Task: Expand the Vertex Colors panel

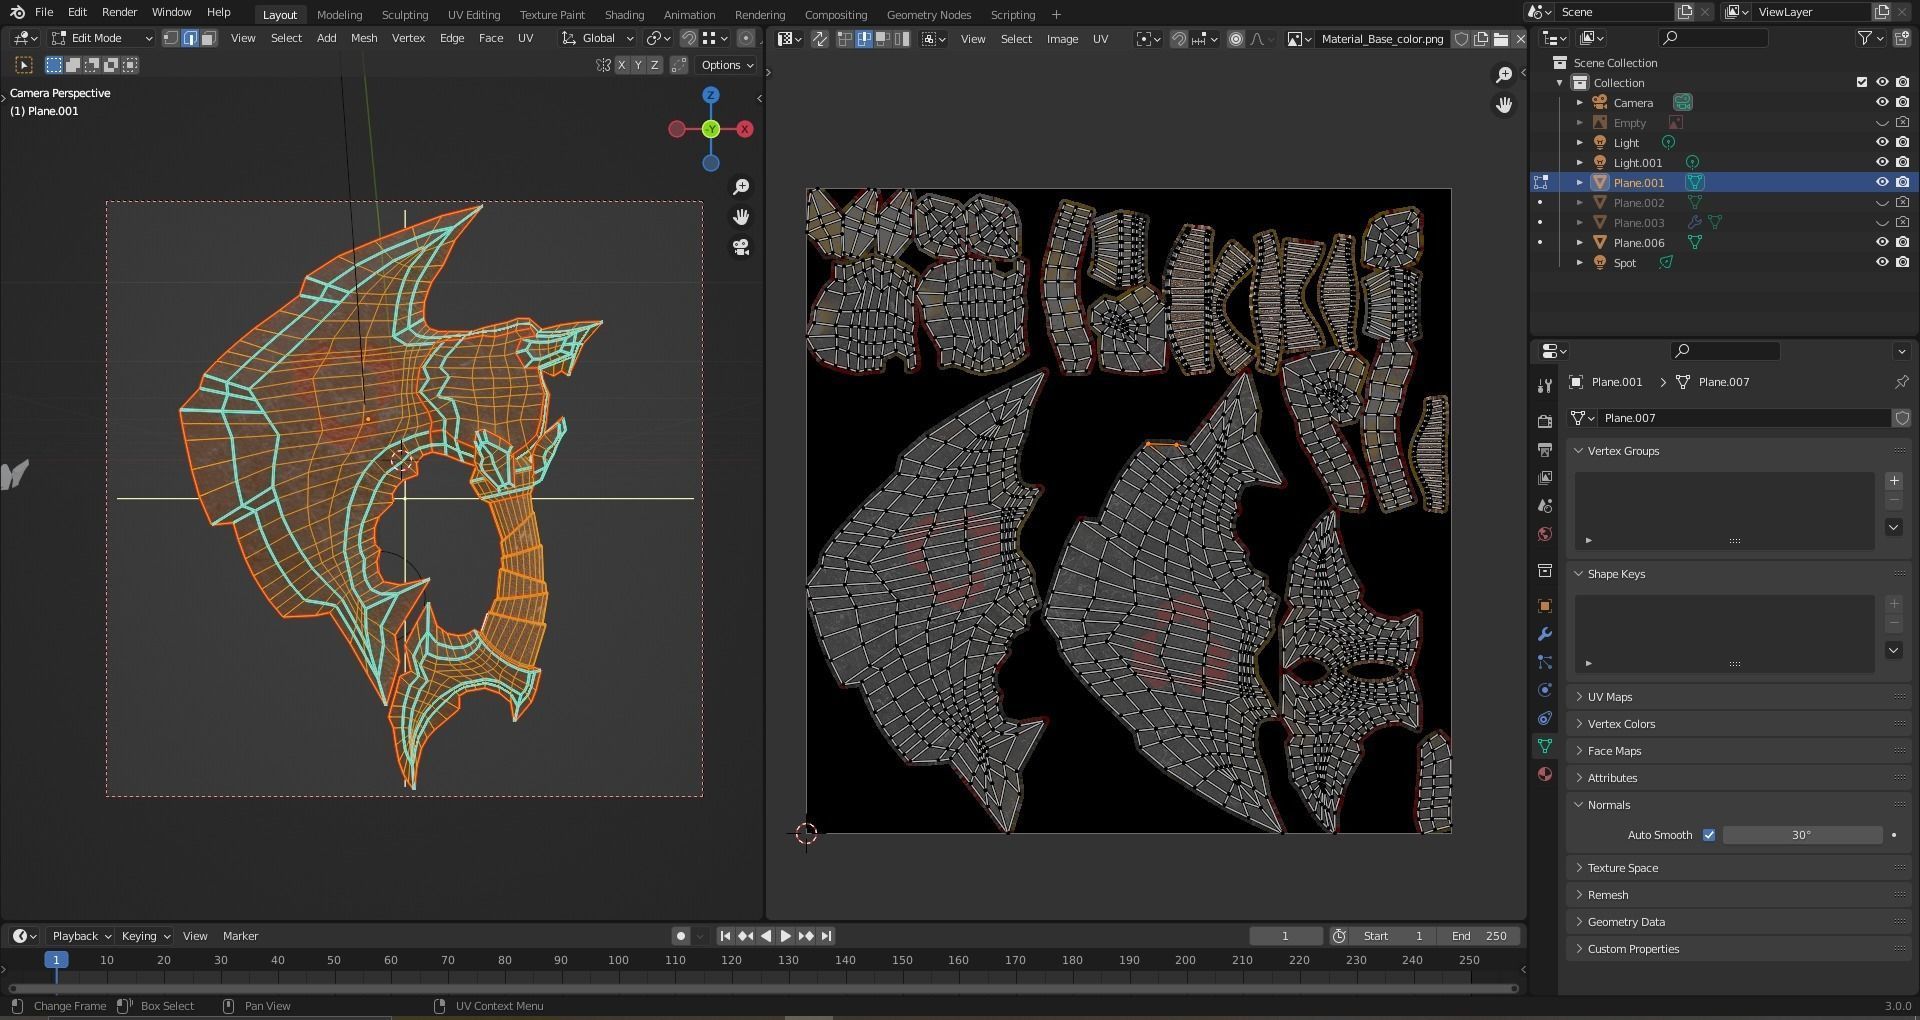Action: (1620, 724)
